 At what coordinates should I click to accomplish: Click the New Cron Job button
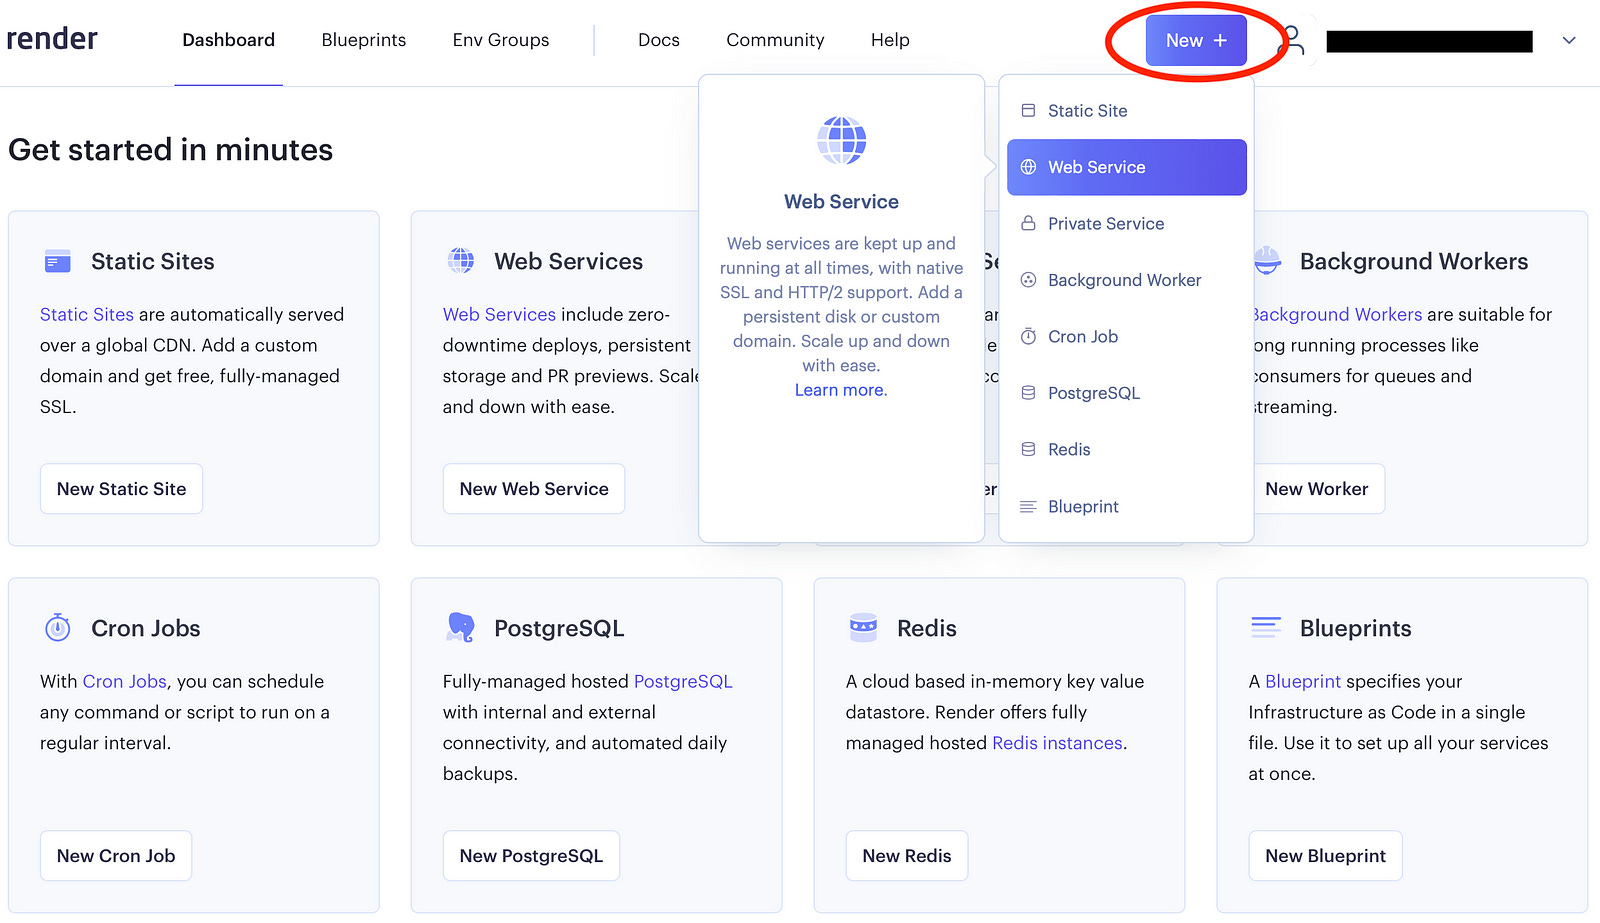pyautogui.click(x=116, y=856)
